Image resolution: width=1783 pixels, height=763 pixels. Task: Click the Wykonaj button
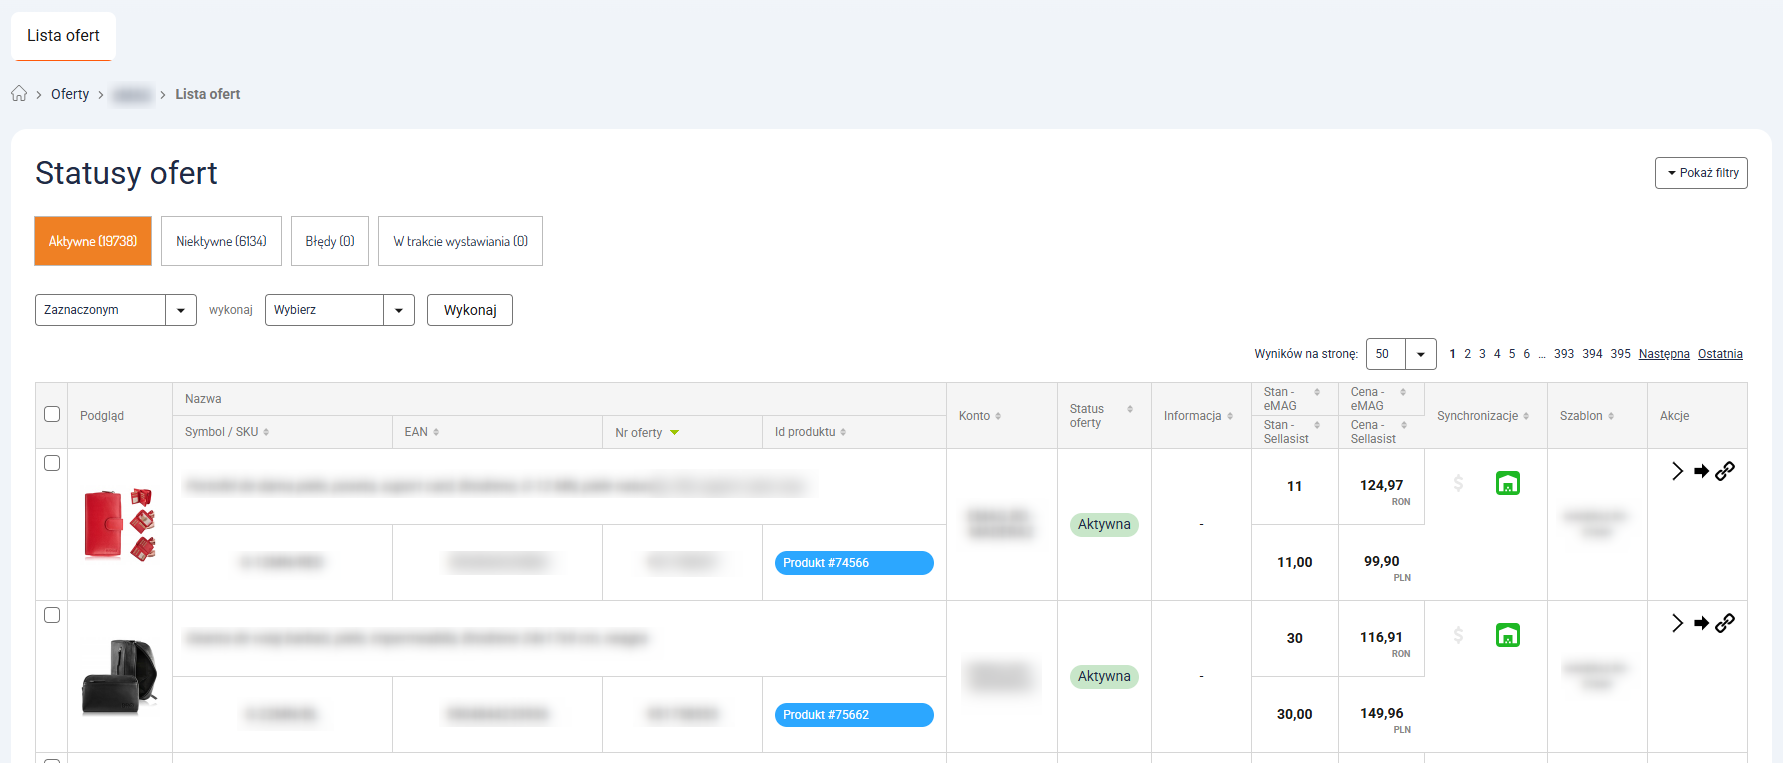tap(470, 310)
